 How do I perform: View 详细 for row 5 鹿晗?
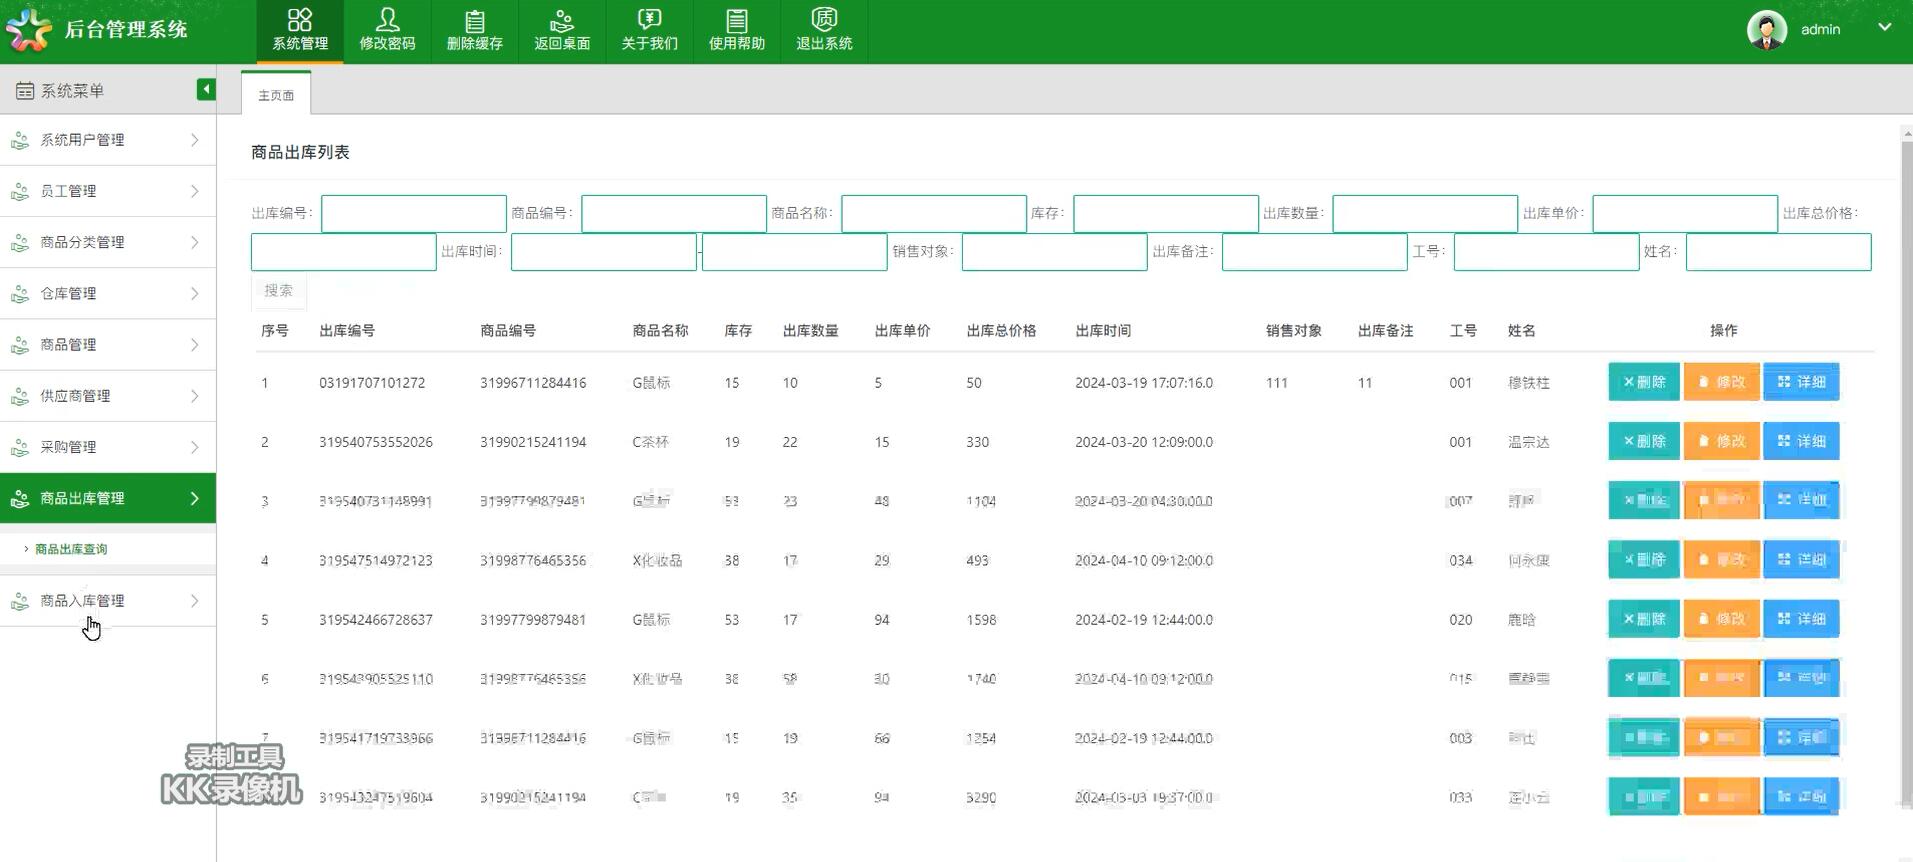click(1801, 619)
